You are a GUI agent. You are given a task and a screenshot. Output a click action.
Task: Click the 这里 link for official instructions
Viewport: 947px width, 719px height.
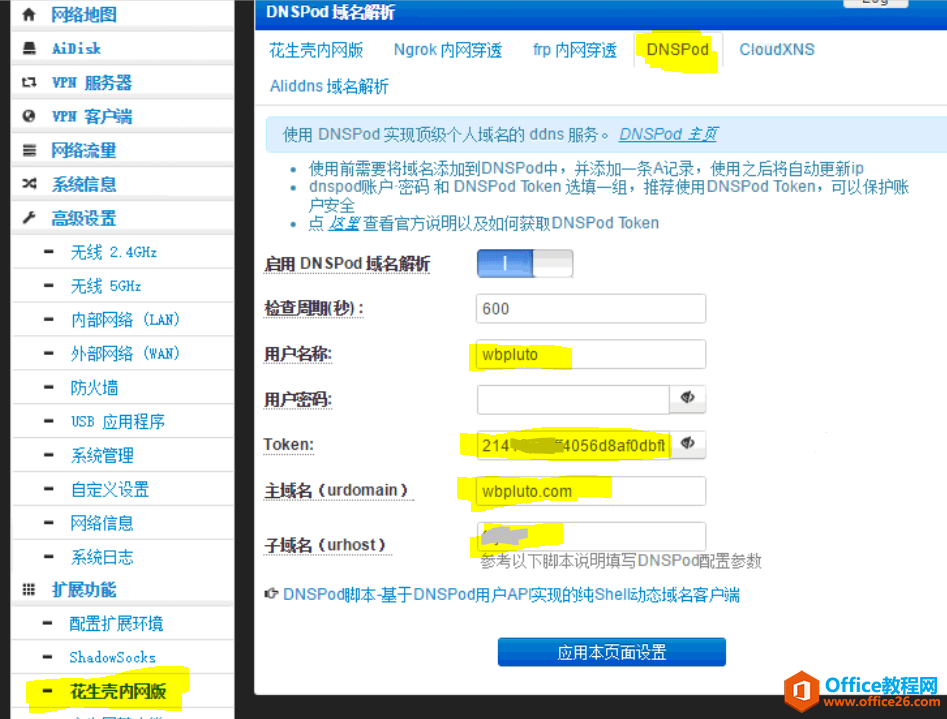[344, 224]
